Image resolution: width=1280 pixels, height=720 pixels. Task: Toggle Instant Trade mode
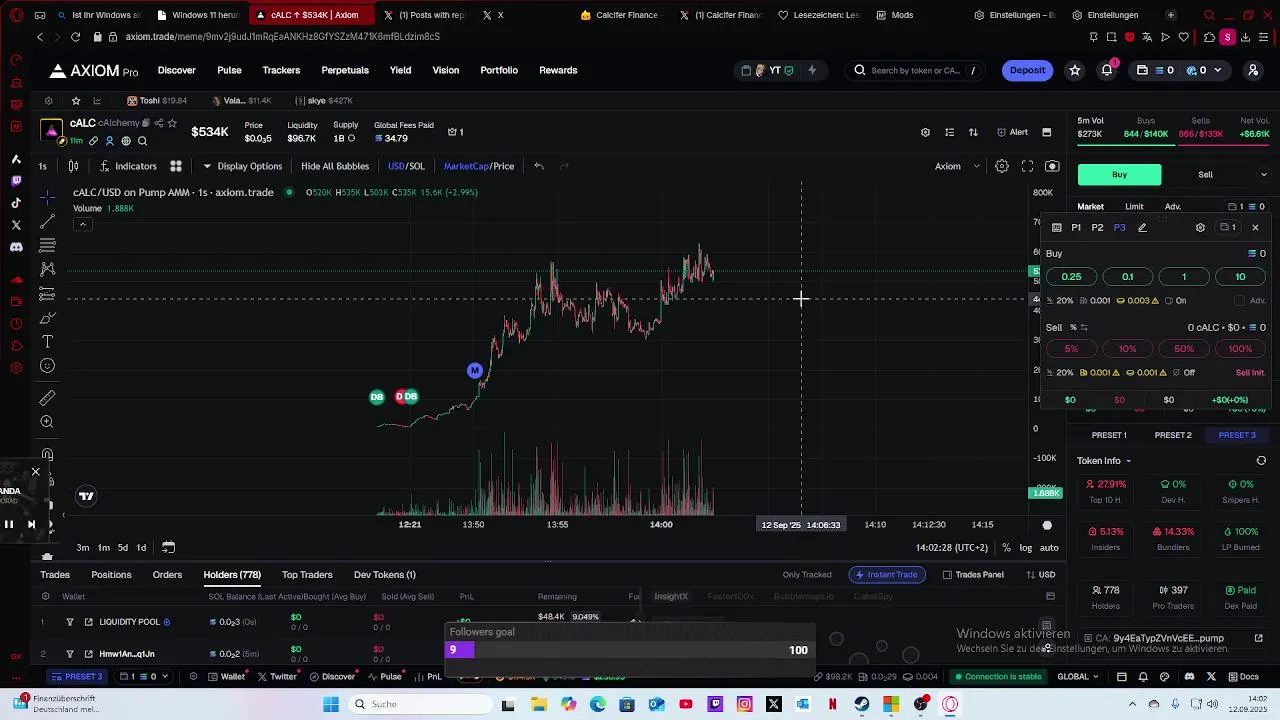(885, 575)
